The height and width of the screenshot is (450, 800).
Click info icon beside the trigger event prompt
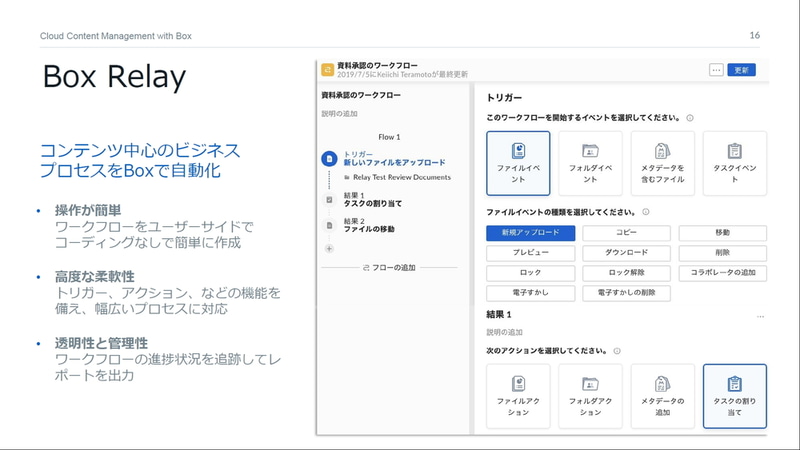click(690, 118)
